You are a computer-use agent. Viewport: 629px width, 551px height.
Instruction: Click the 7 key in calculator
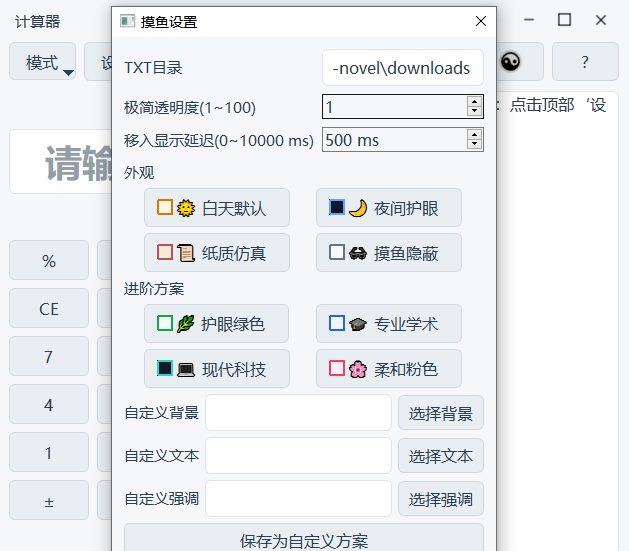(49, 356)
